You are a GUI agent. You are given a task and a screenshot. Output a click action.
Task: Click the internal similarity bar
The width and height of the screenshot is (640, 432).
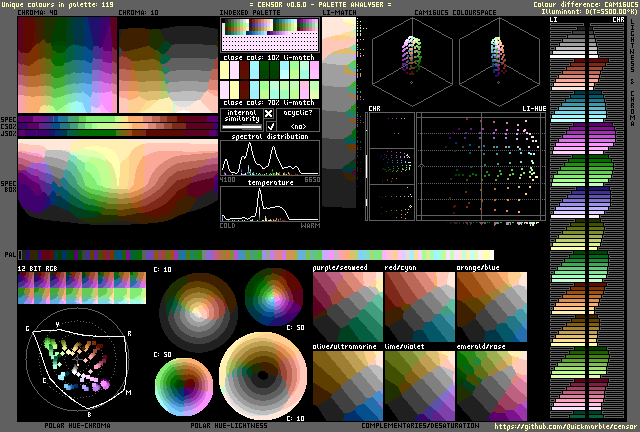click(x=241, y=127)
